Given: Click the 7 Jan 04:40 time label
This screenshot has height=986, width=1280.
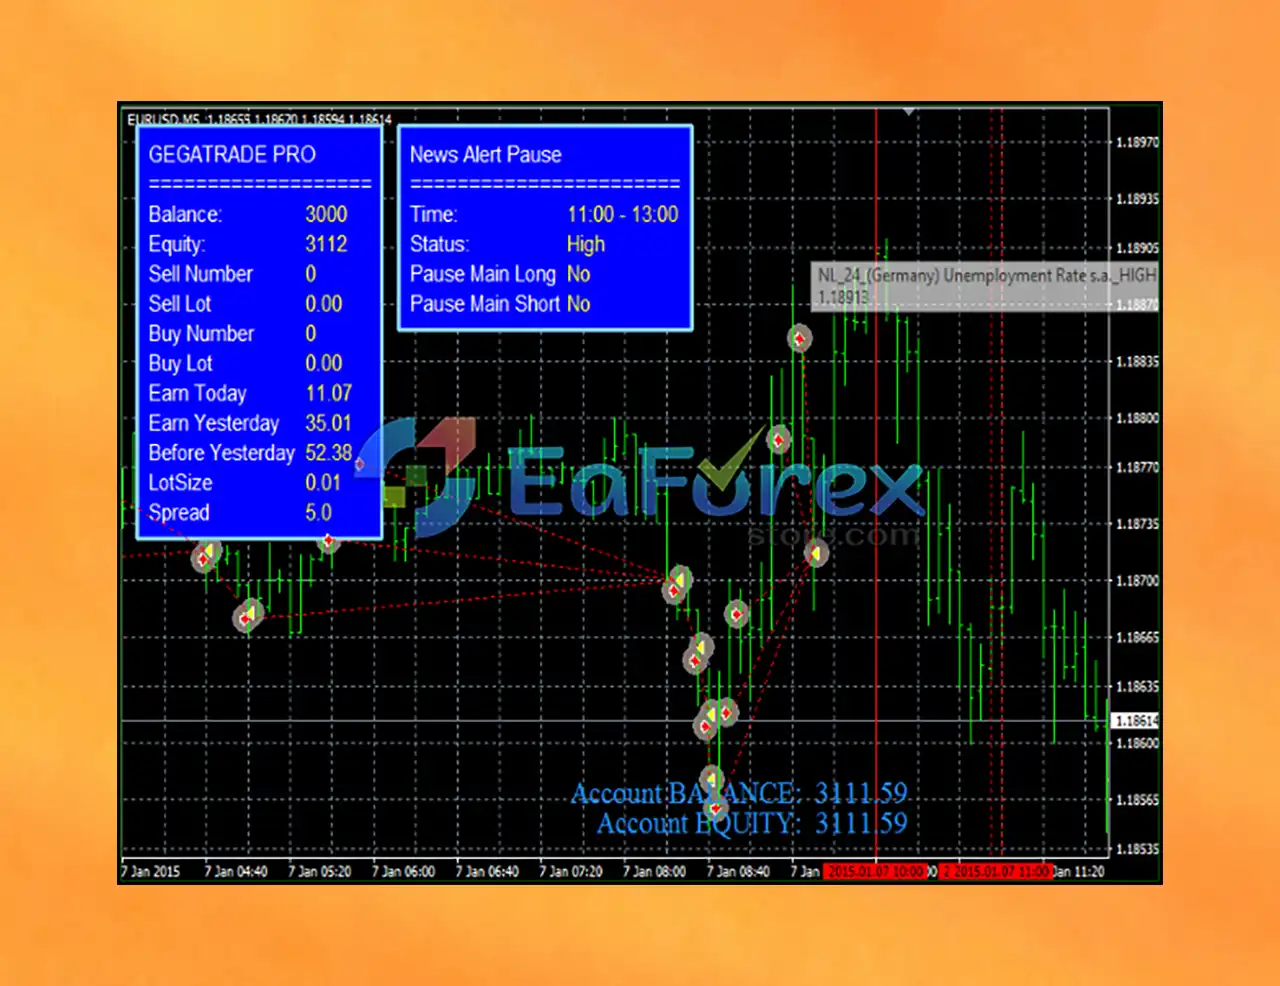Looking at the screenshot, I should click(x=236, y=871).
